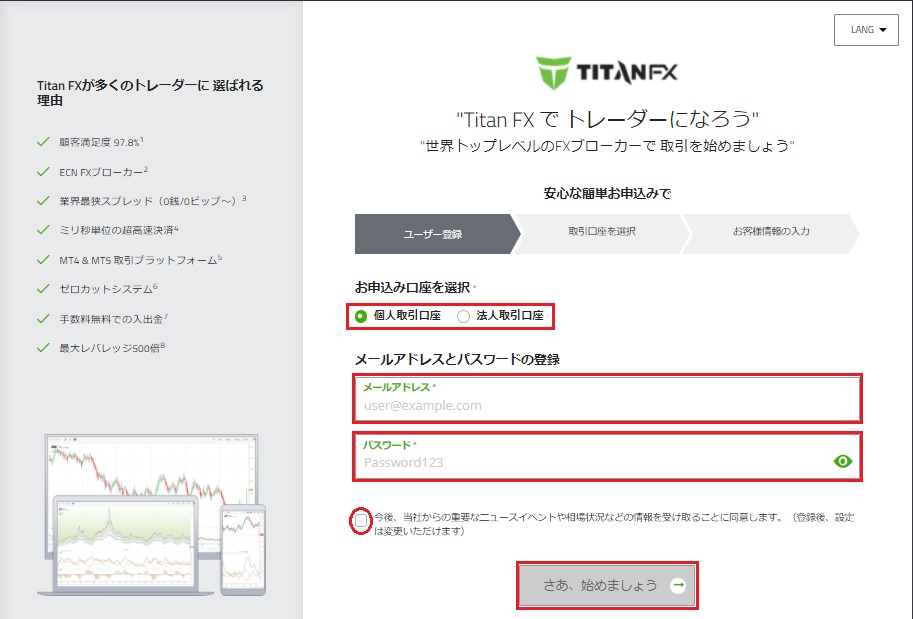Screen dimensions: 913x619
Task: Check the news and events consent checkbox
Action: point(361,521)
